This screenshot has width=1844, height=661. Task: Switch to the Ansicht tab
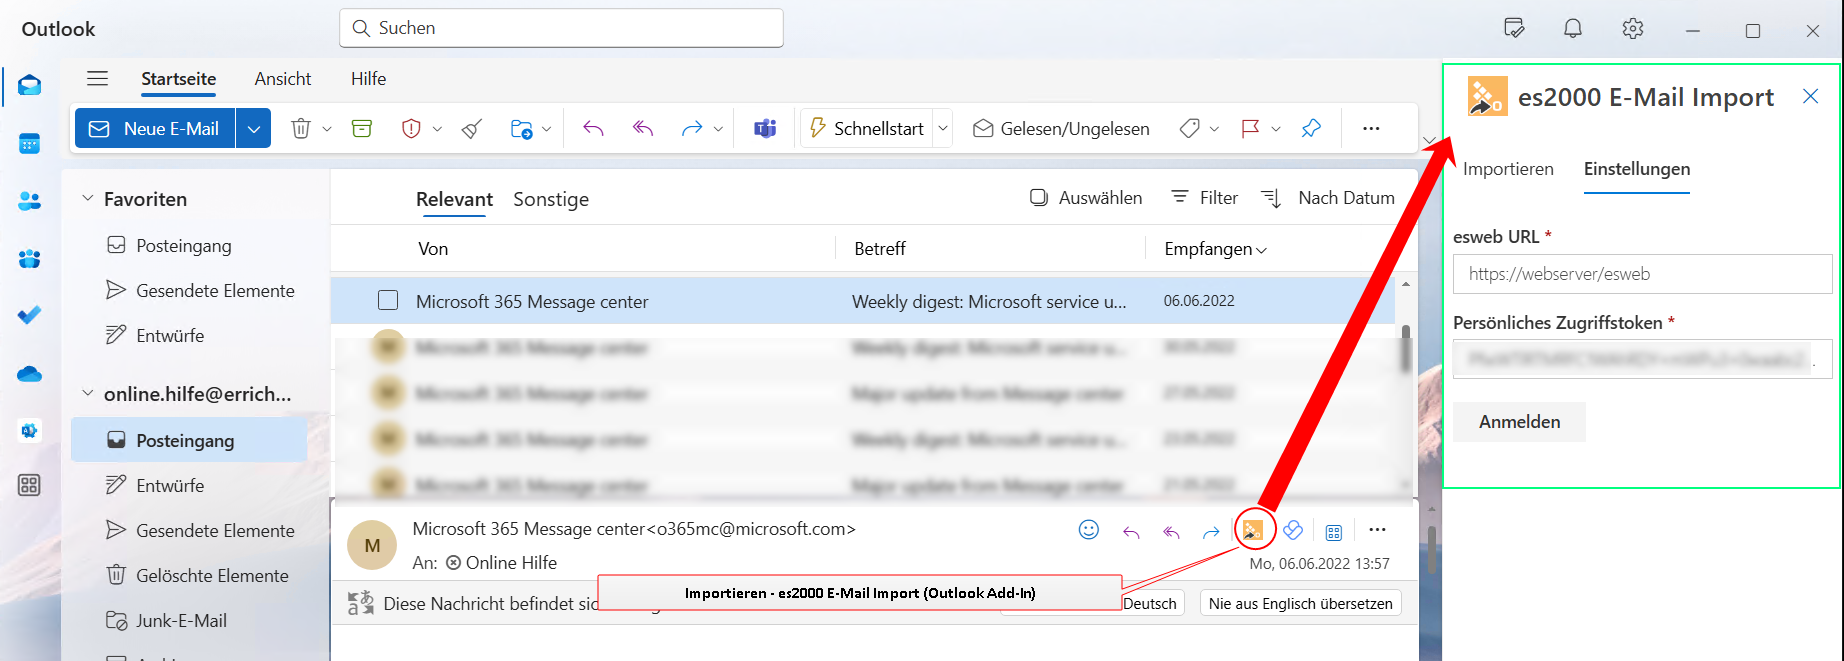coord(283,79)
